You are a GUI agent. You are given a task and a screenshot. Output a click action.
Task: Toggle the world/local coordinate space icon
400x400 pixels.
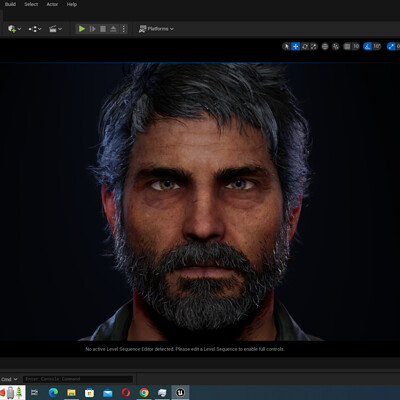click(325, 46)
